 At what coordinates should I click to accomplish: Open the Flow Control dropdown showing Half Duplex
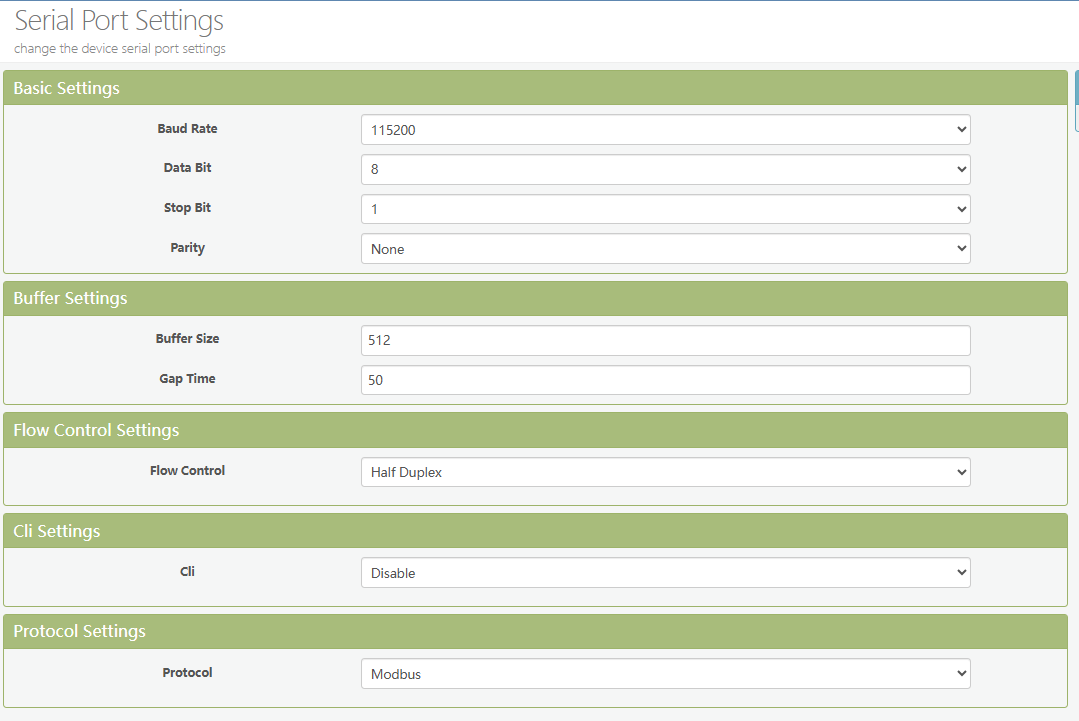pos(665,472)
